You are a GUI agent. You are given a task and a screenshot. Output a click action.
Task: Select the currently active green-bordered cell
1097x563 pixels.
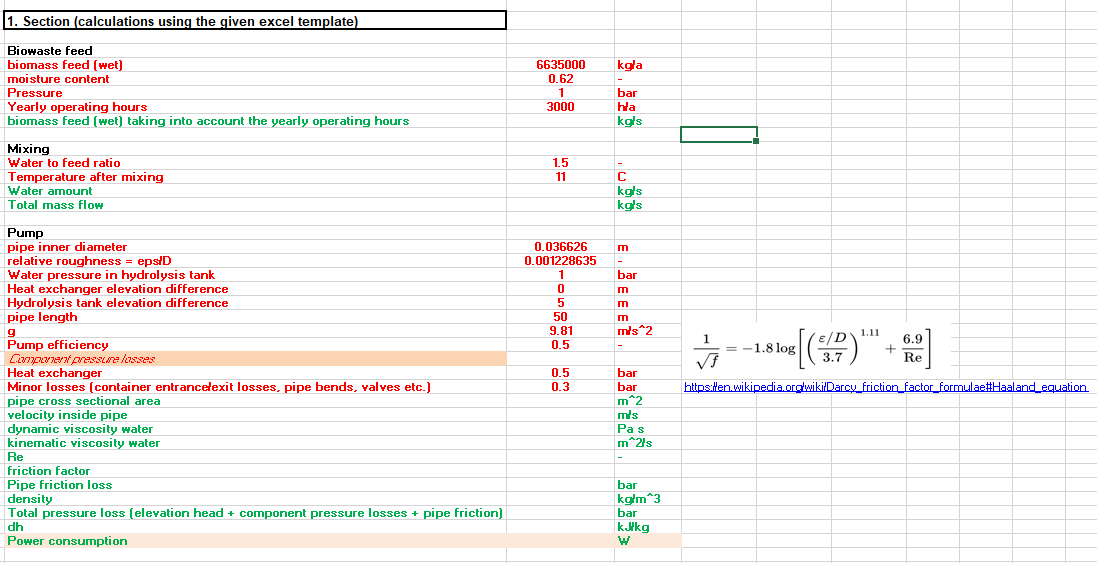point(719,134)
